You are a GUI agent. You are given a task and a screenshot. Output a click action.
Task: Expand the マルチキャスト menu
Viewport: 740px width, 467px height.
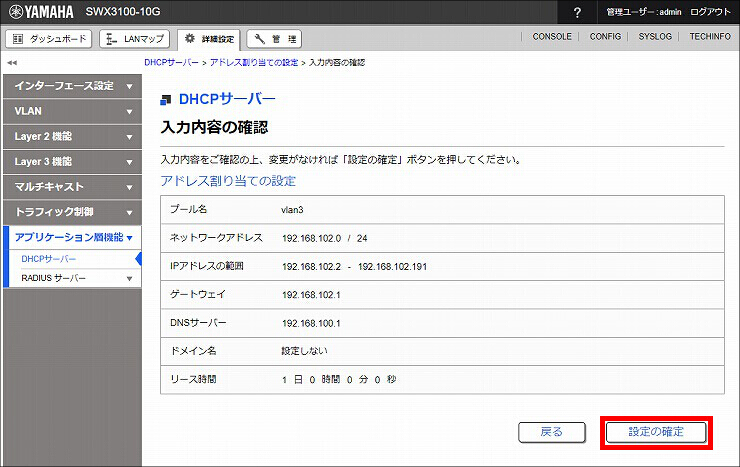tap(72, 187)
